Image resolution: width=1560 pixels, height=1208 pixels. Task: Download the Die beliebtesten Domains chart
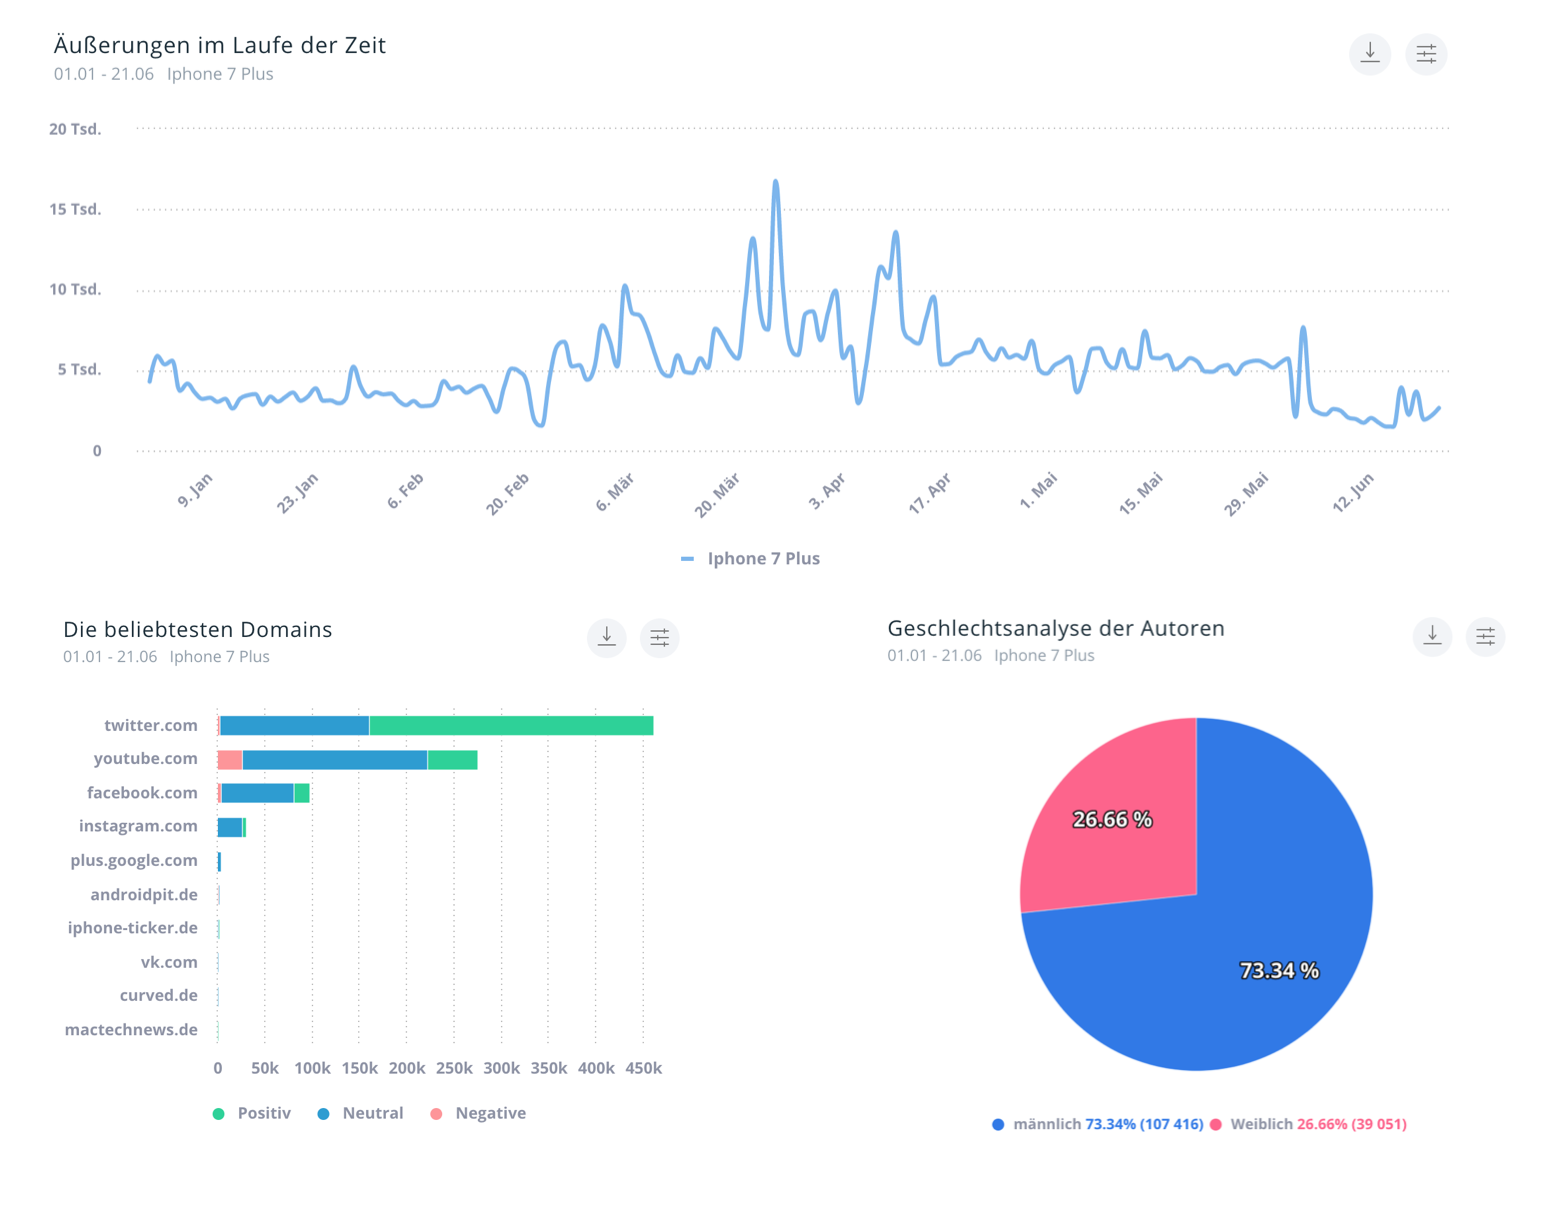click(606, 637)
